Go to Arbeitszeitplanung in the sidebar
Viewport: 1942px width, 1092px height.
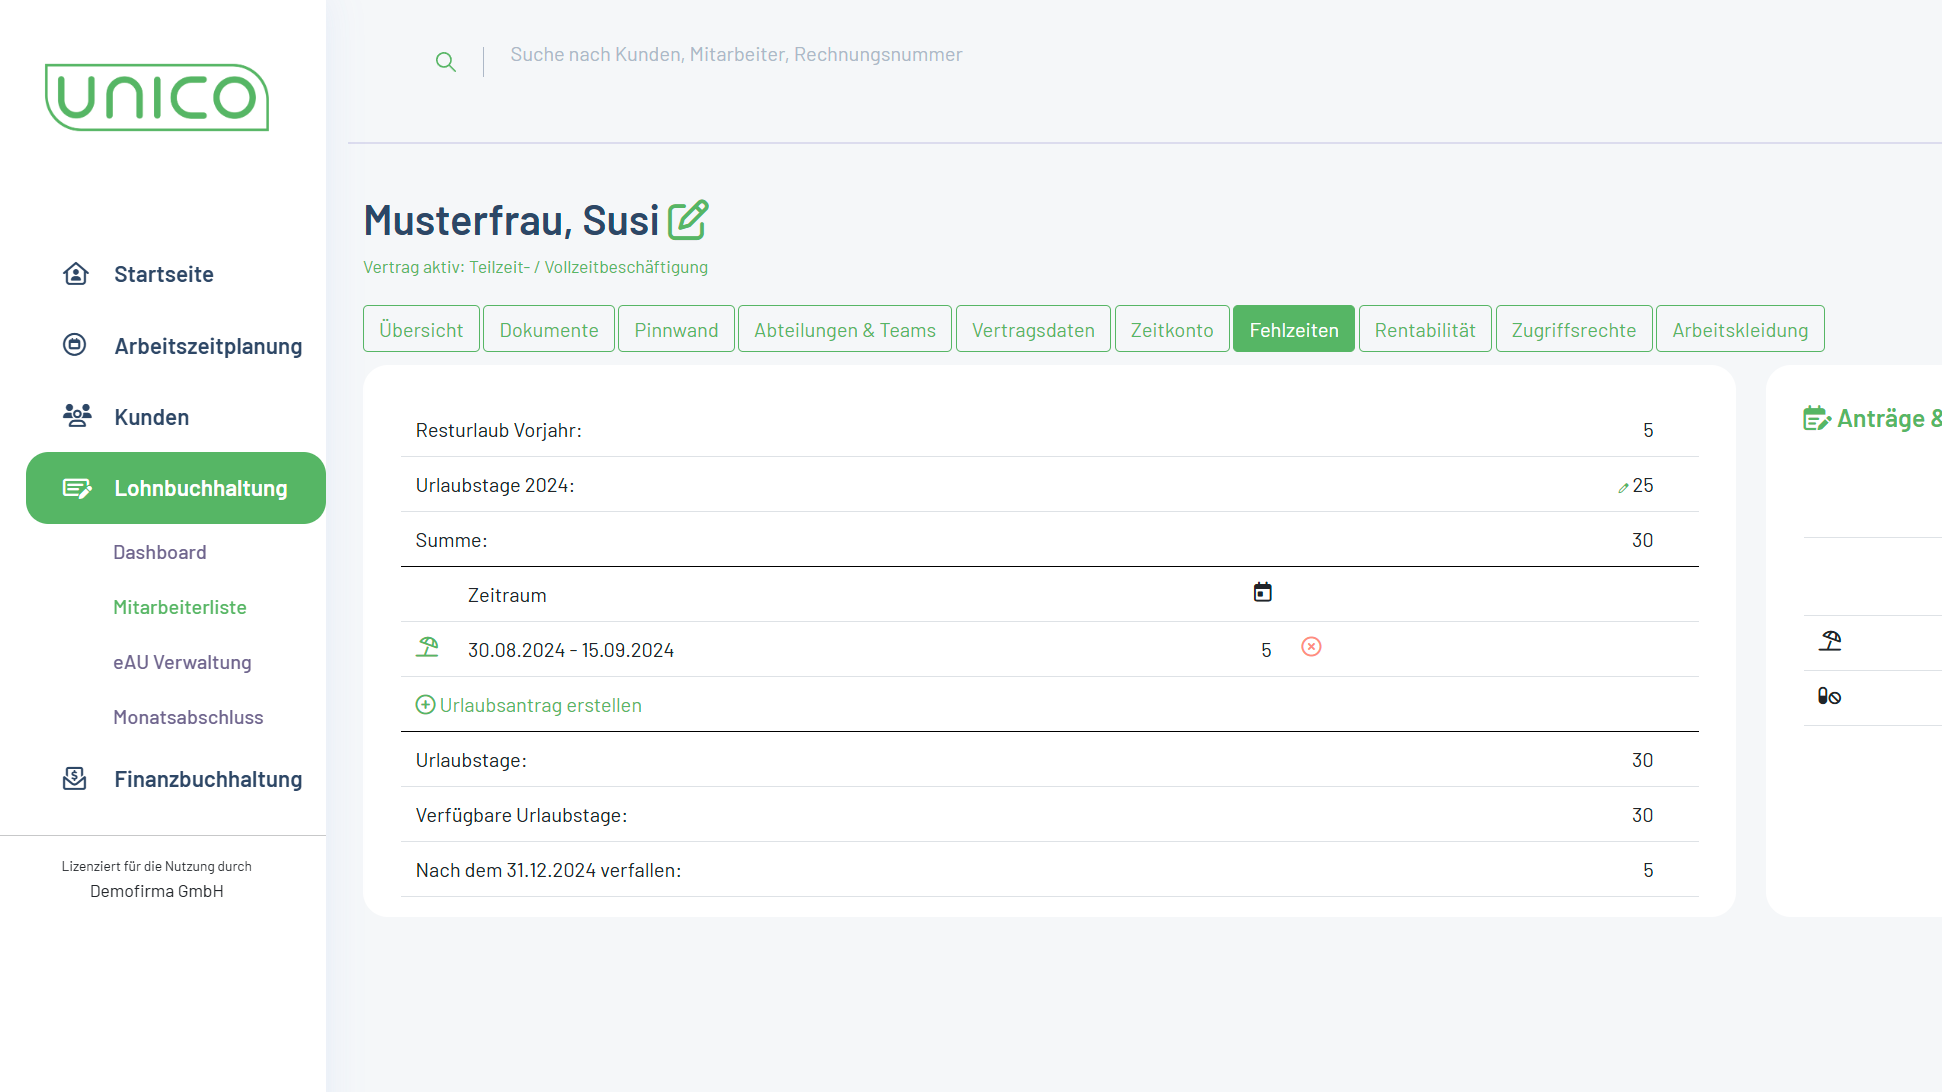[x=208, y=346]
